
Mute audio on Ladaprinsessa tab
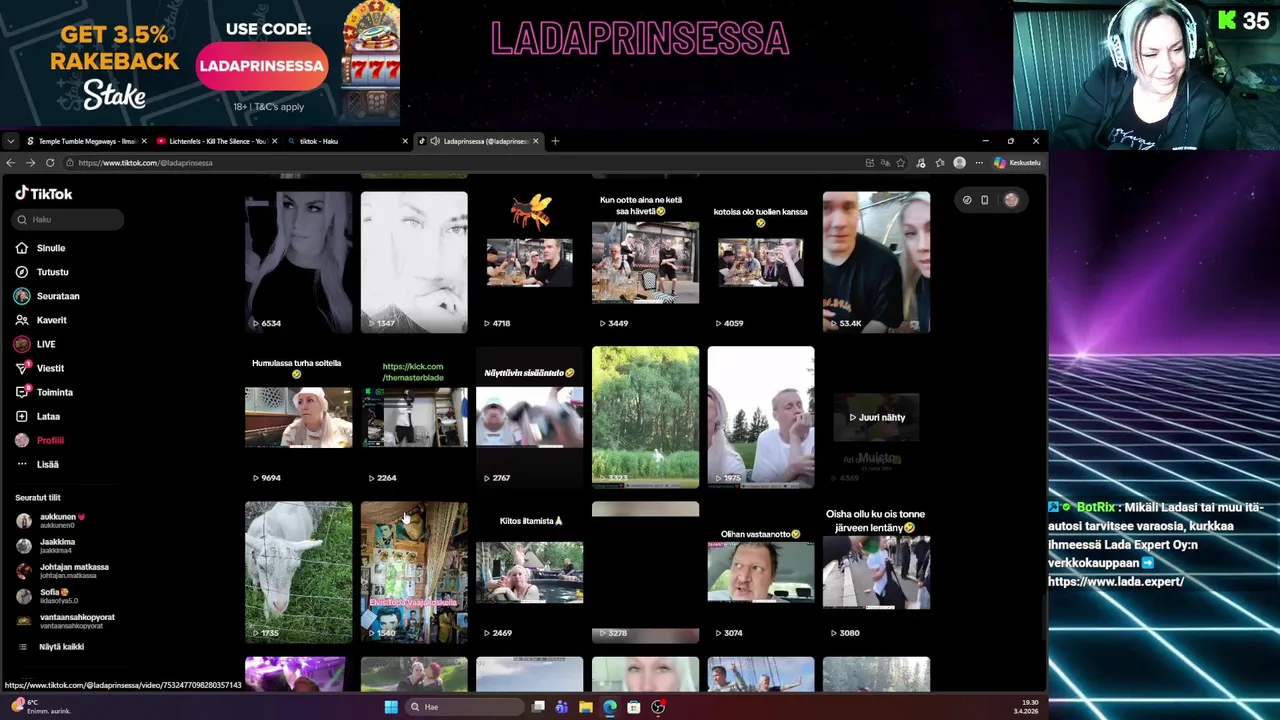pos(435,141)
